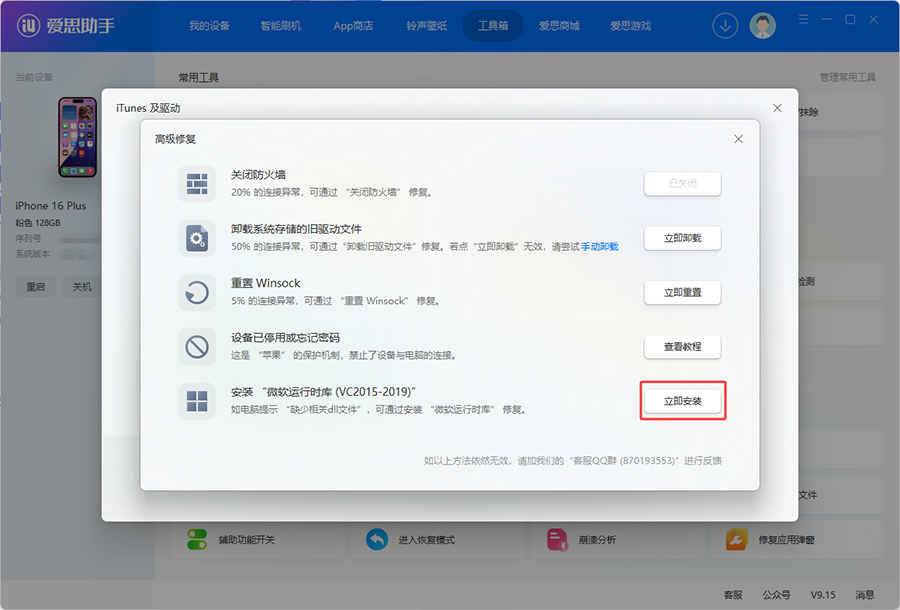Click the 常用工具 section heading

pyautogui.click(x=199, y=77)
